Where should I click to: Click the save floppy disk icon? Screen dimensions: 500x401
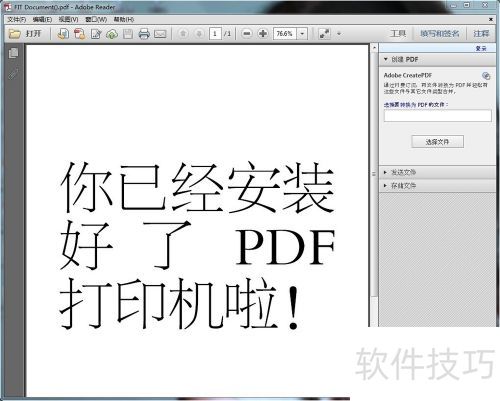128,34
